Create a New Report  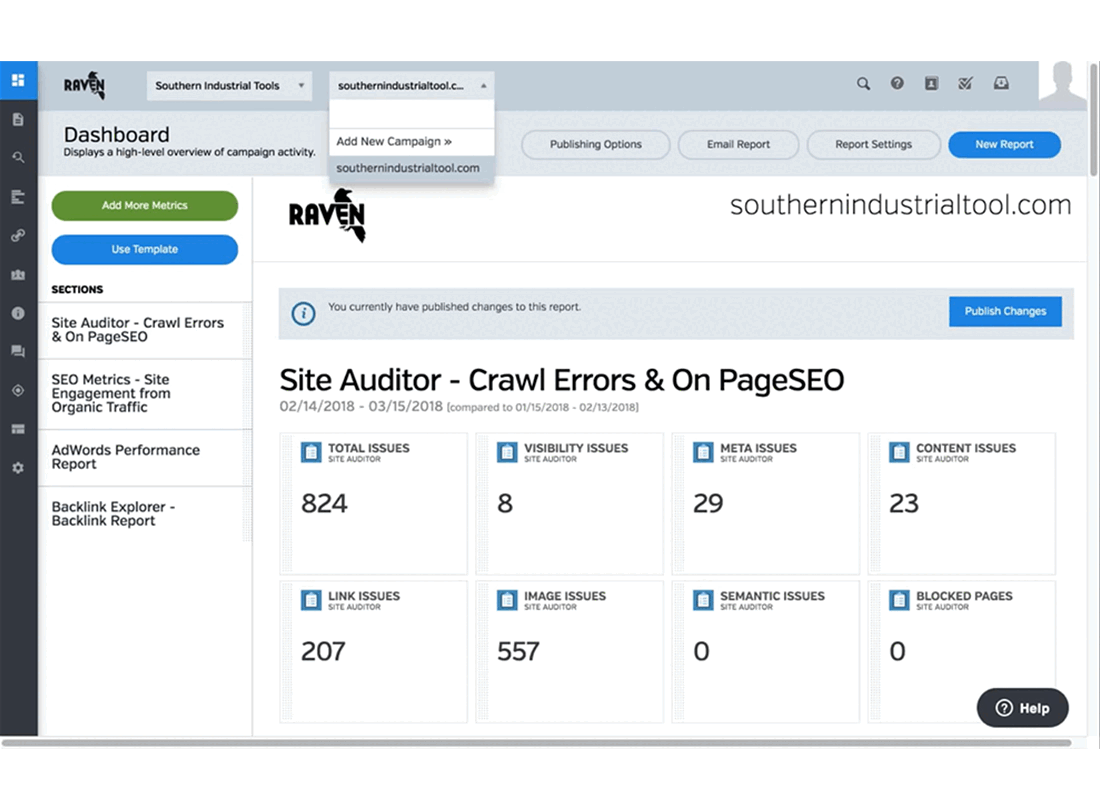1004,144
